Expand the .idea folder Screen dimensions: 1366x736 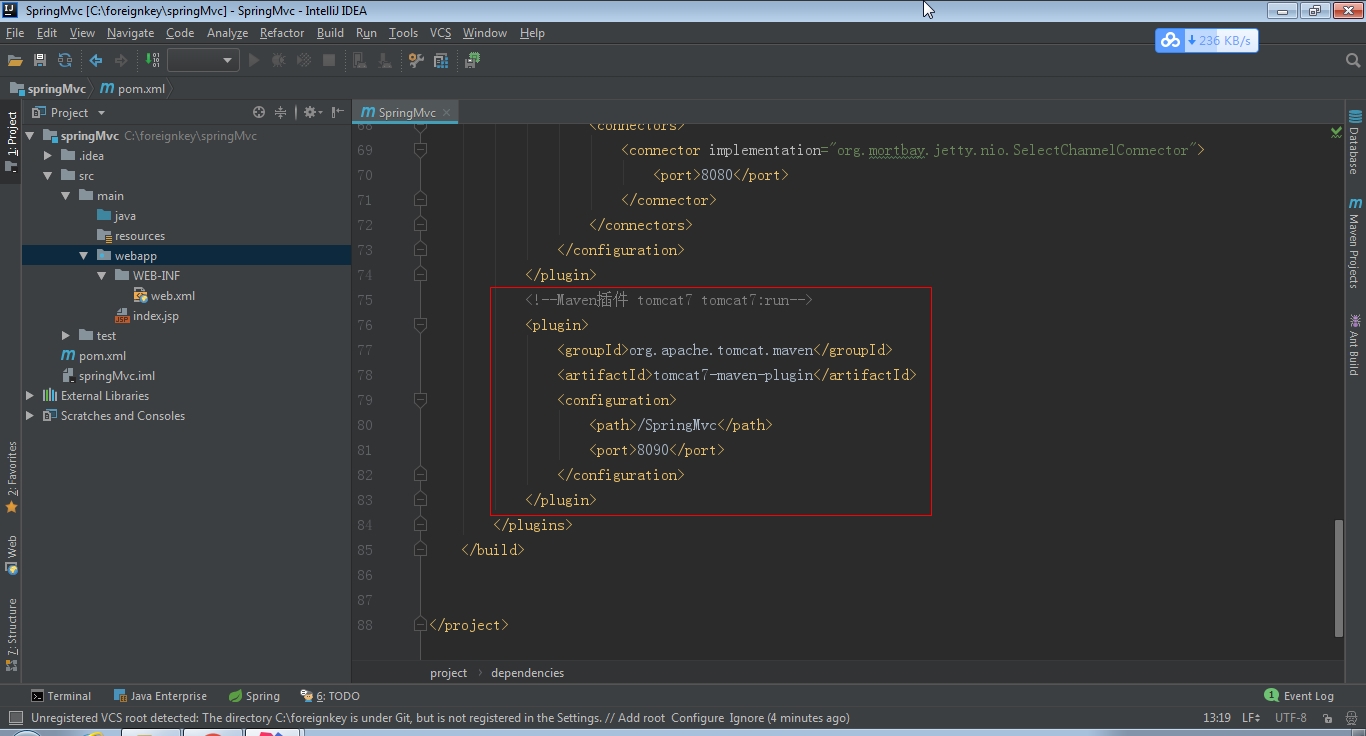pos(48,156)
